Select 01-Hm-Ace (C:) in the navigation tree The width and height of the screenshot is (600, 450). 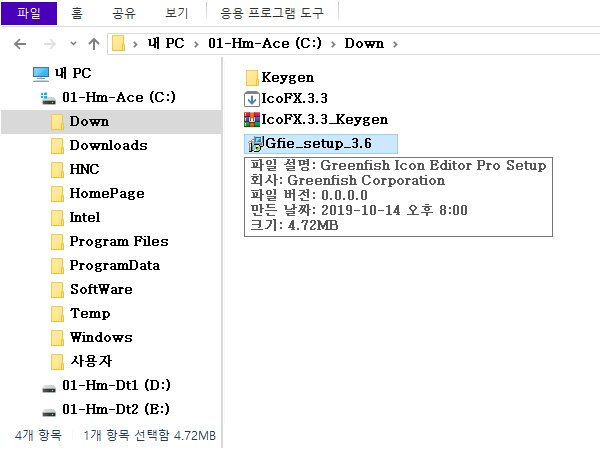(119, 97)
